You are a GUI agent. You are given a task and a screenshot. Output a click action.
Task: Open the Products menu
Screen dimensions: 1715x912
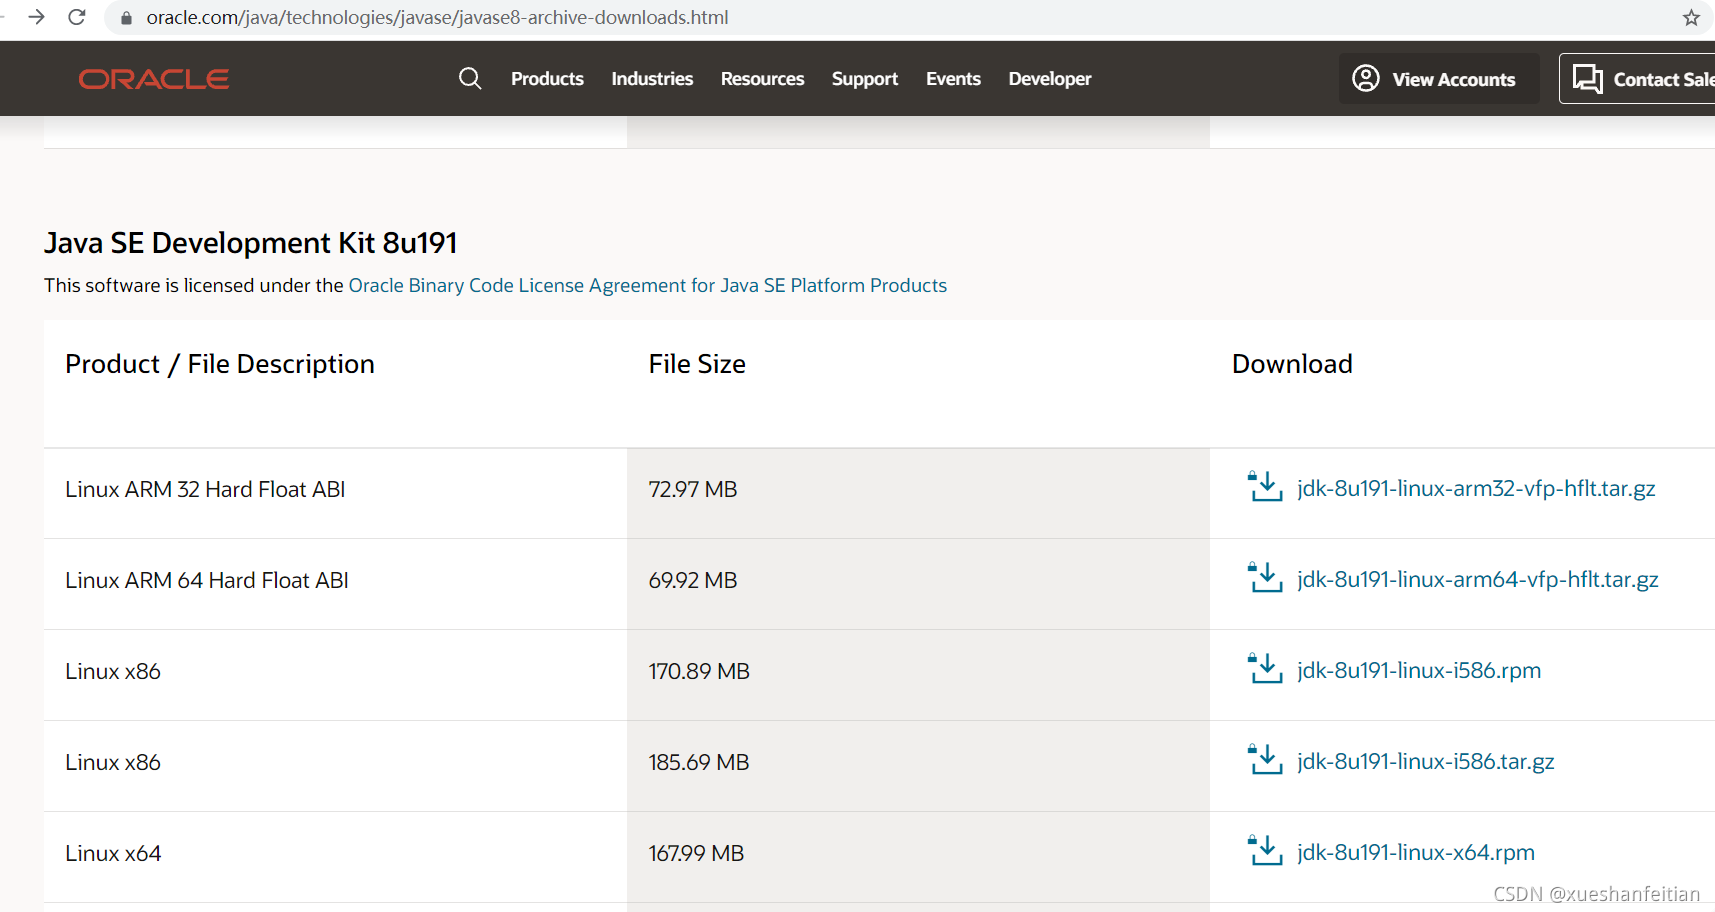coord(547,79)
